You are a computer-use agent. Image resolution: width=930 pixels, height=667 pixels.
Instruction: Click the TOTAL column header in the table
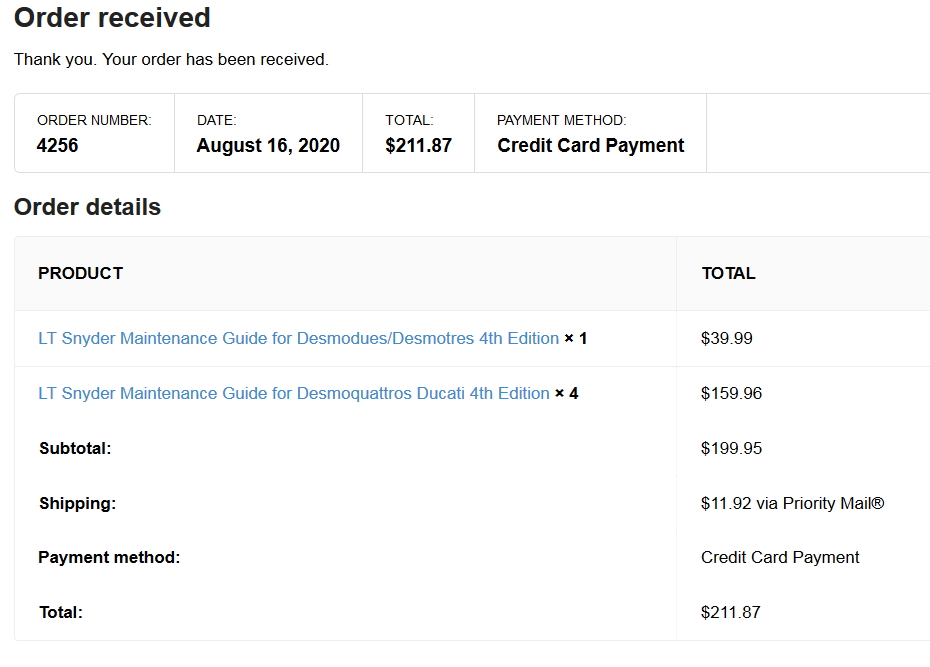[728, 273]
